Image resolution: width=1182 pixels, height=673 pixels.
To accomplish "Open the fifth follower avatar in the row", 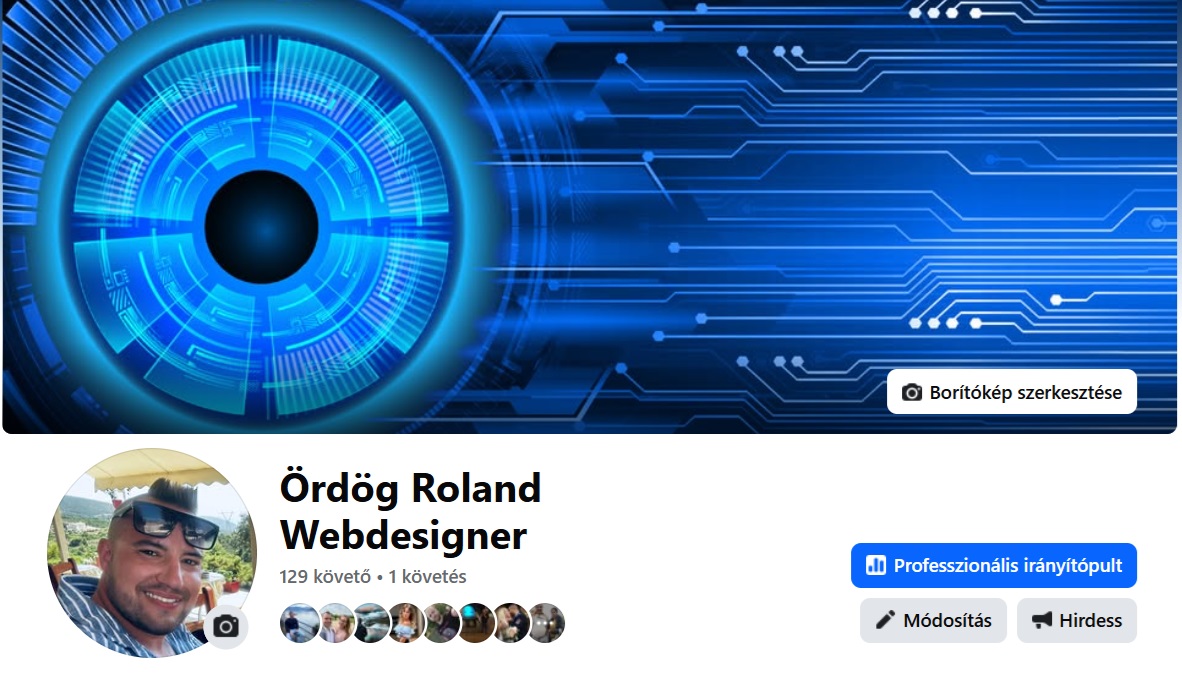I will tap(440, 623).
